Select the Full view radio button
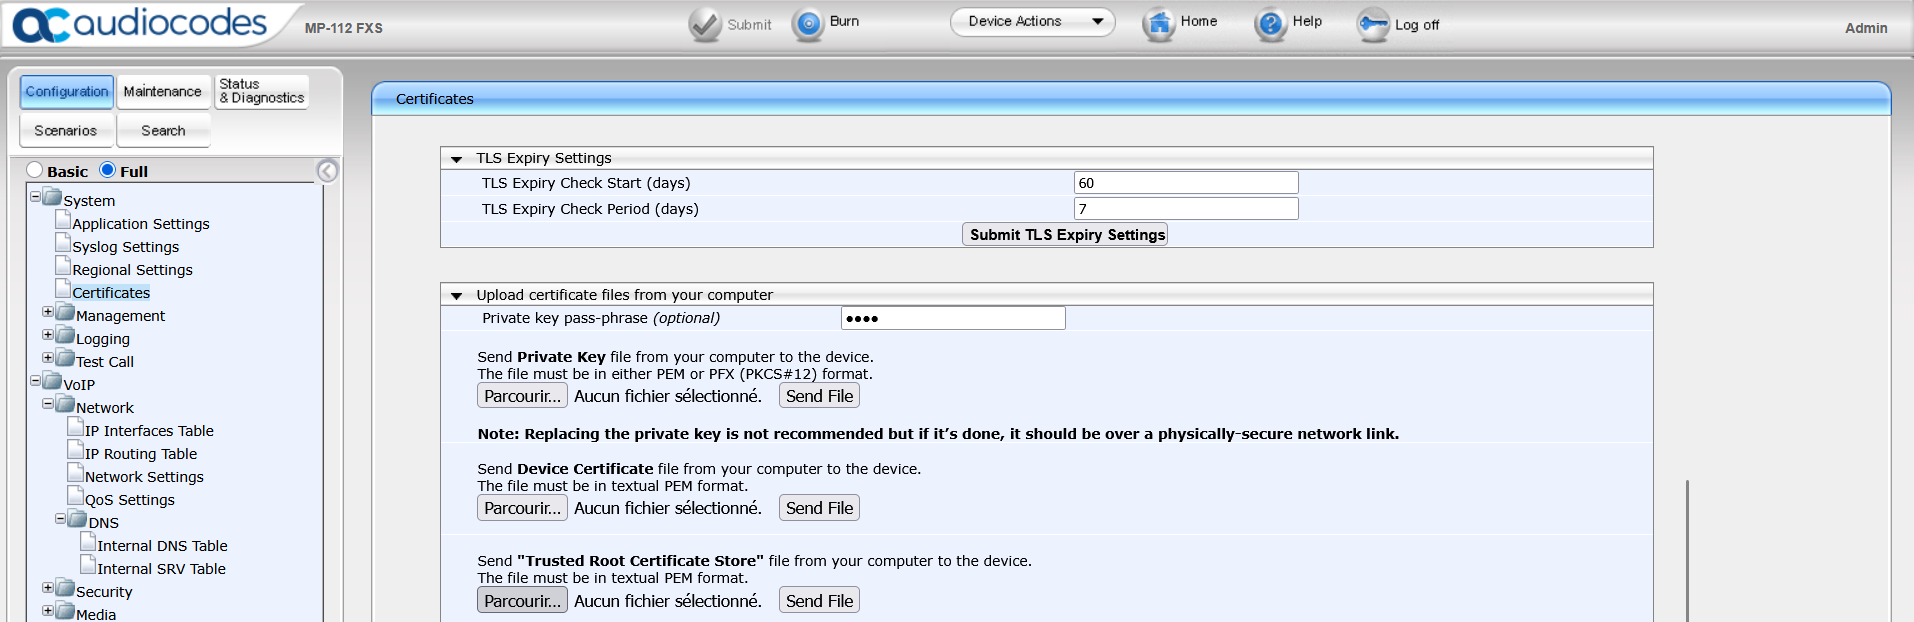 pos(108,170)
